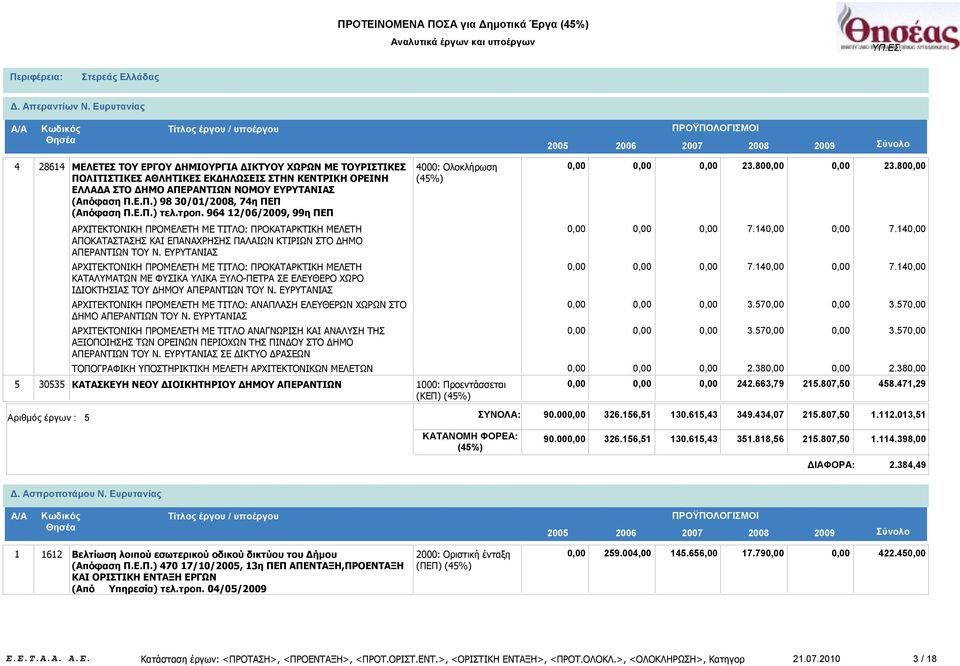
Task: Select the title ΠΡΟΤΕΙΝΟΜΕΝΑ ΠΟΣΑ για Δημοτικά Έργα (45%)
Action: 463,24
